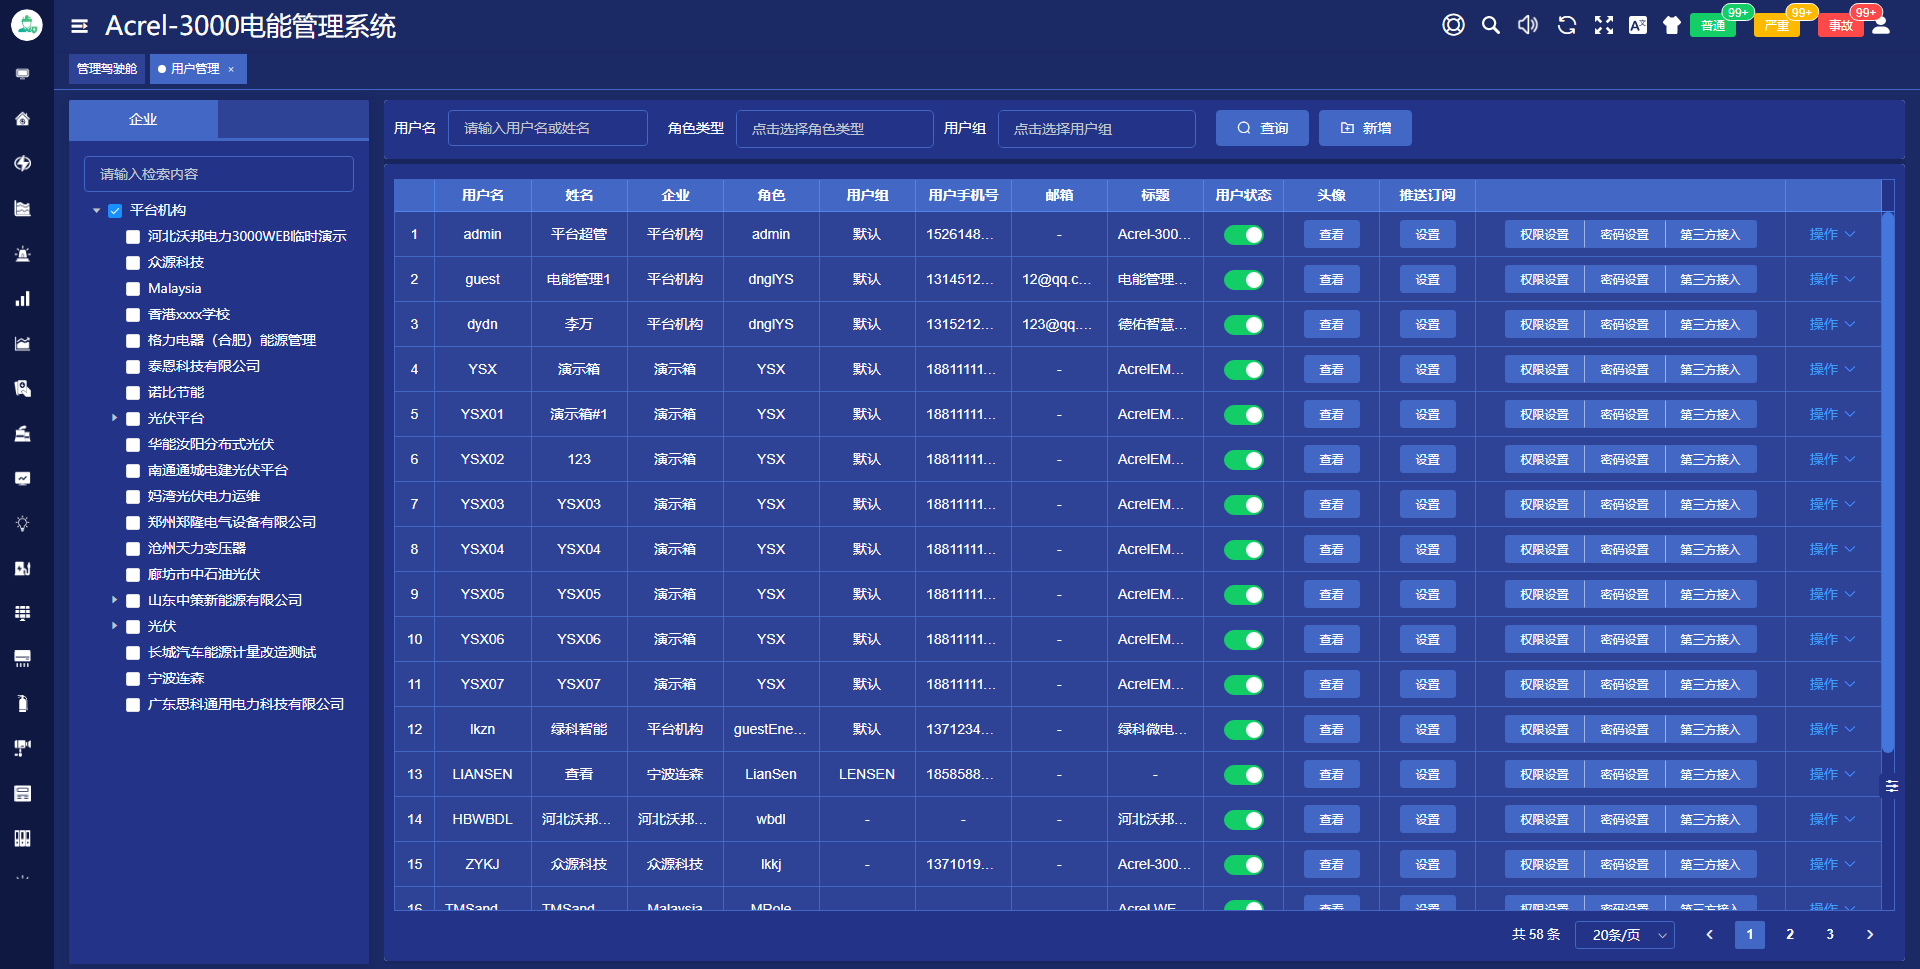The height and width of the screenshot is (969, 1920).
Task: Open the fire extinguisher icon in sidebar
Action: [x=23, y=703]
